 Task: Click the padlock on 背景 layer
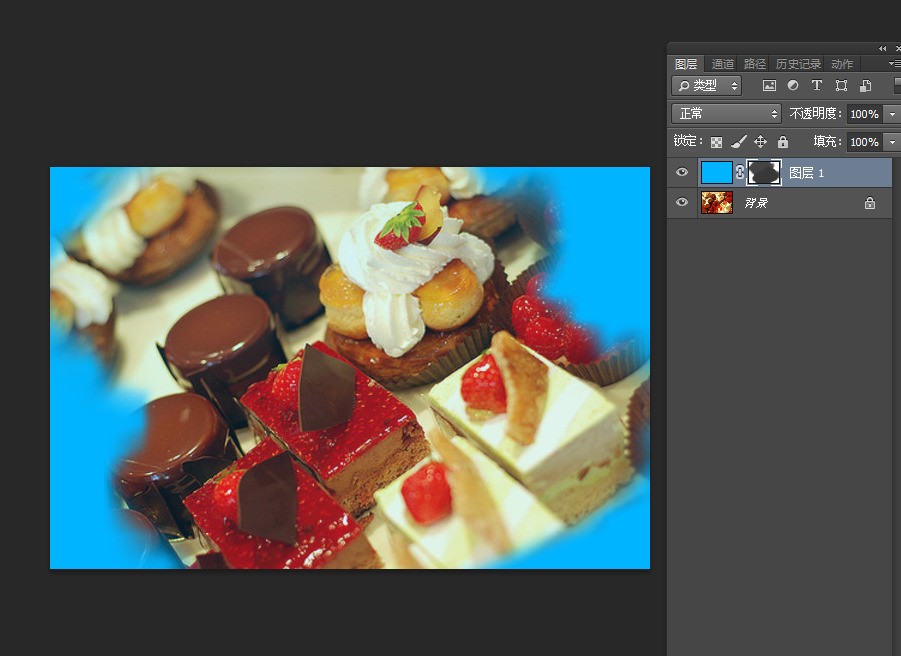(870, 203)
